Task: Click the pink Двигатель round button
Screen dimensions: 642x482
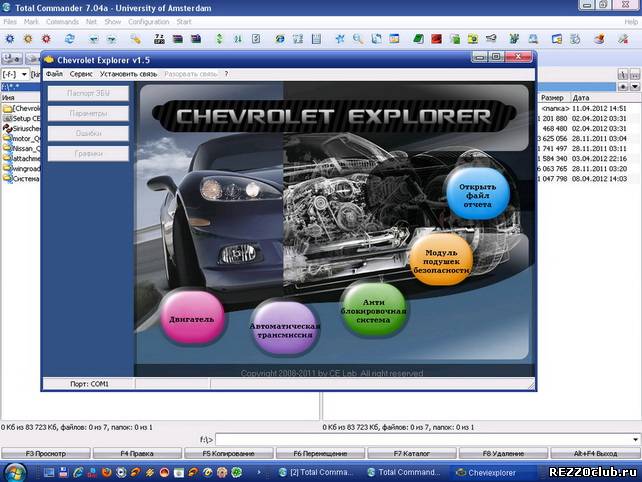Action: (192, 316)
